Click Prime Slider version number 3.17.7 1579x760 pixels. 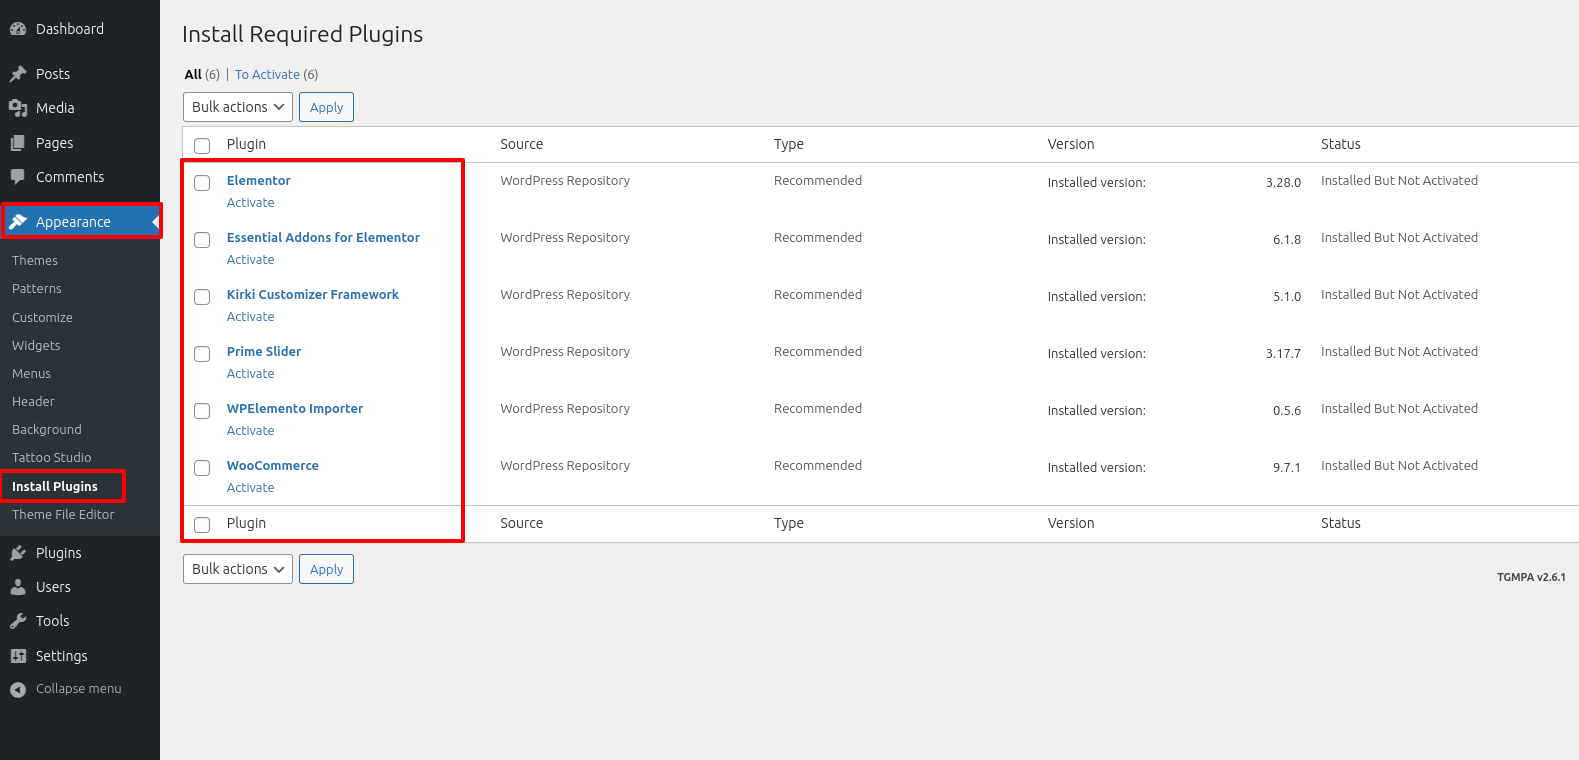(1283, 353)
